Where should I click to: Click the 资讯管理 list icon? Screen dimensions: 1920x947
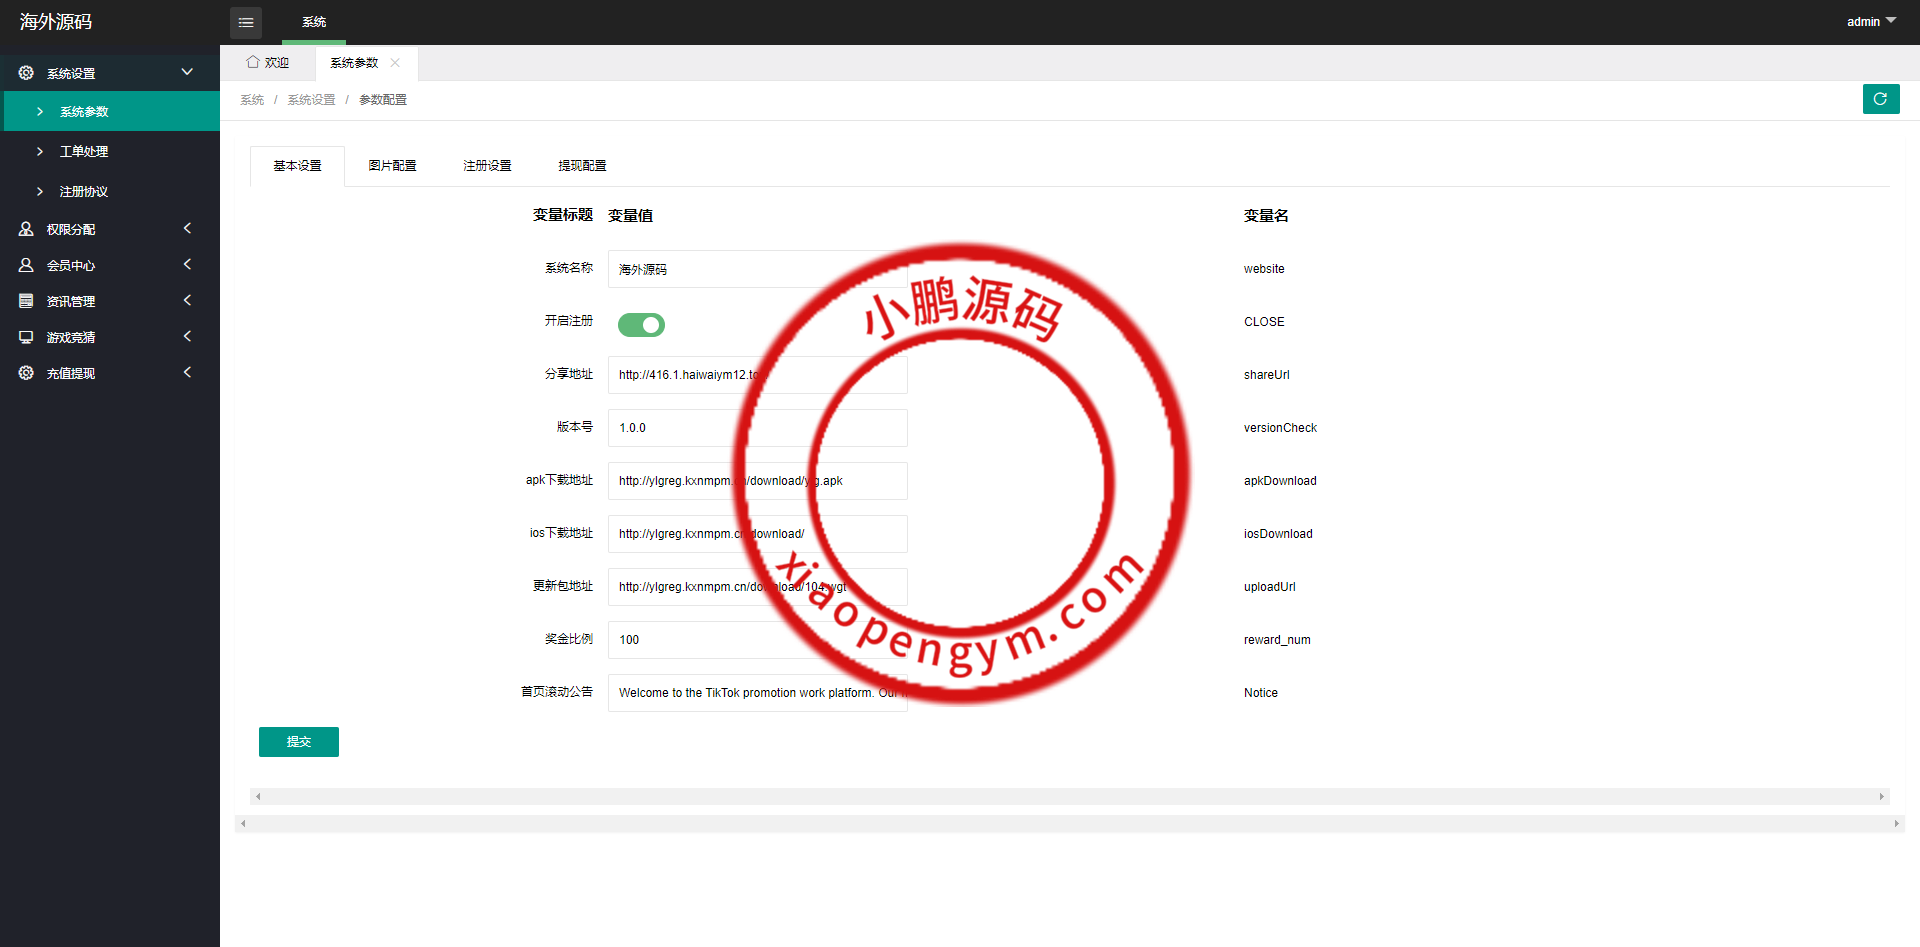pyautogui.click(x=26, y=301)
